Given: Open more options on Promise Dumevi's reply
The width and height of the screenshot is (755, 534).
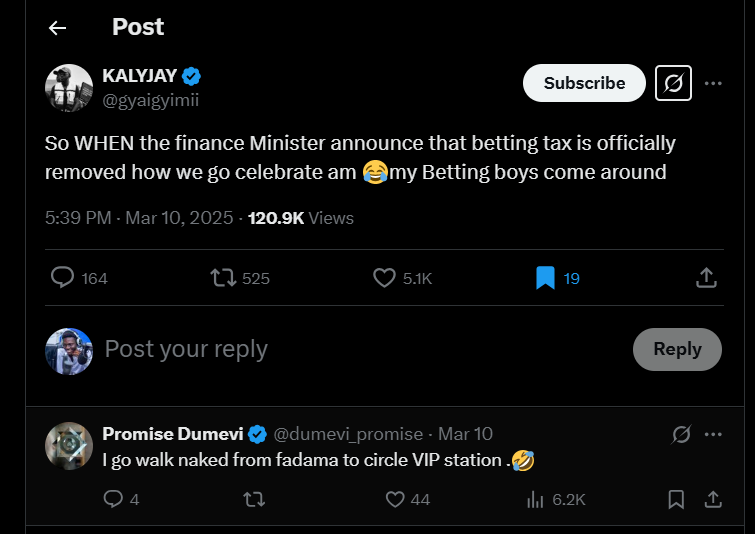Looking at the screenshot, I should pos(713,434).
